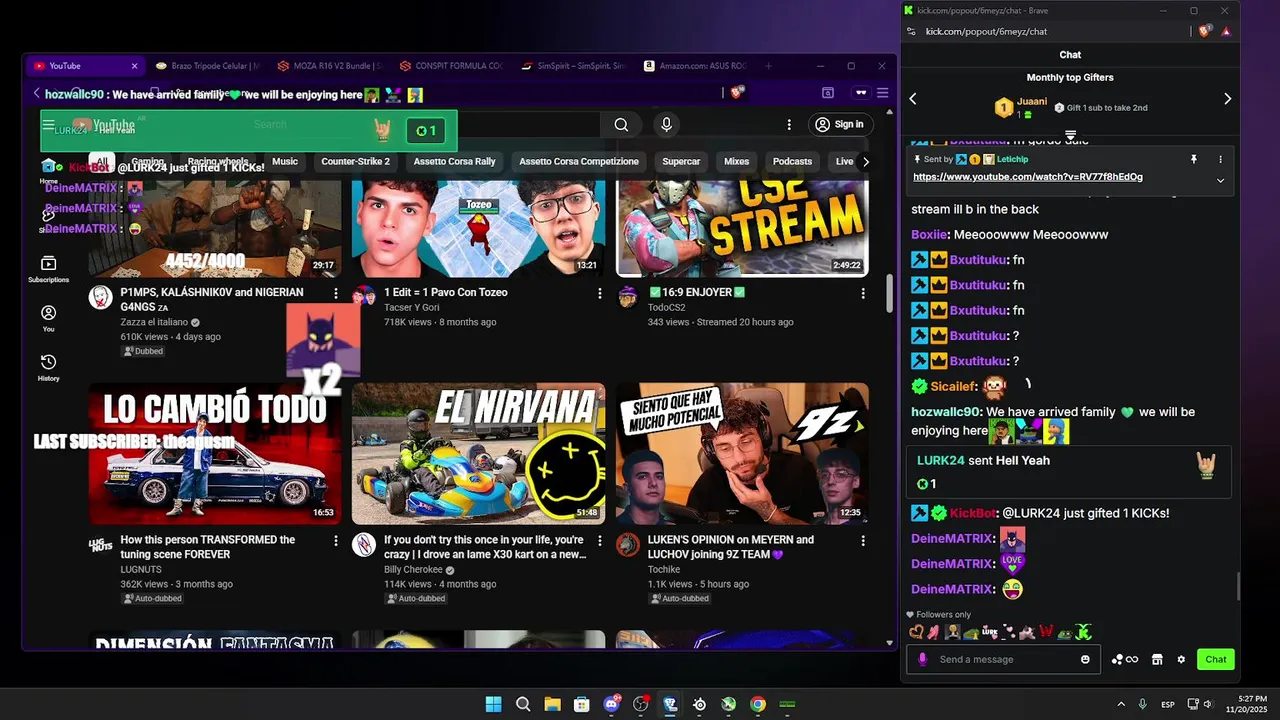Expand pinned message with chevron
Image resolution: width=1280 pixels, height=720 pixels.
click(1220, 181)
